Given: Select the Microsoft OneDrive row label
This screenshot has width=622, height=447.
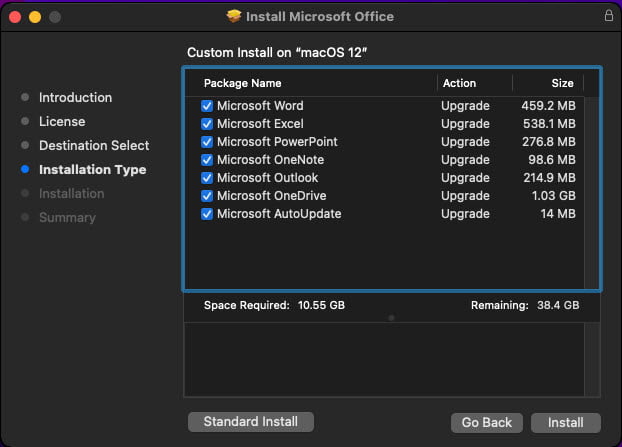Looking at the screenshot, I should (x=271, y=196).
